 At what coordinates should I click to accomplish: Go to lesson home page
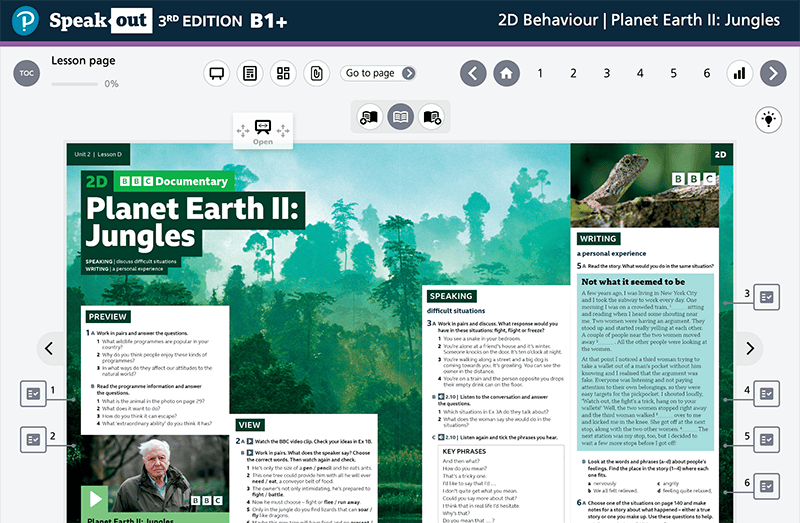tap(507, 73)
